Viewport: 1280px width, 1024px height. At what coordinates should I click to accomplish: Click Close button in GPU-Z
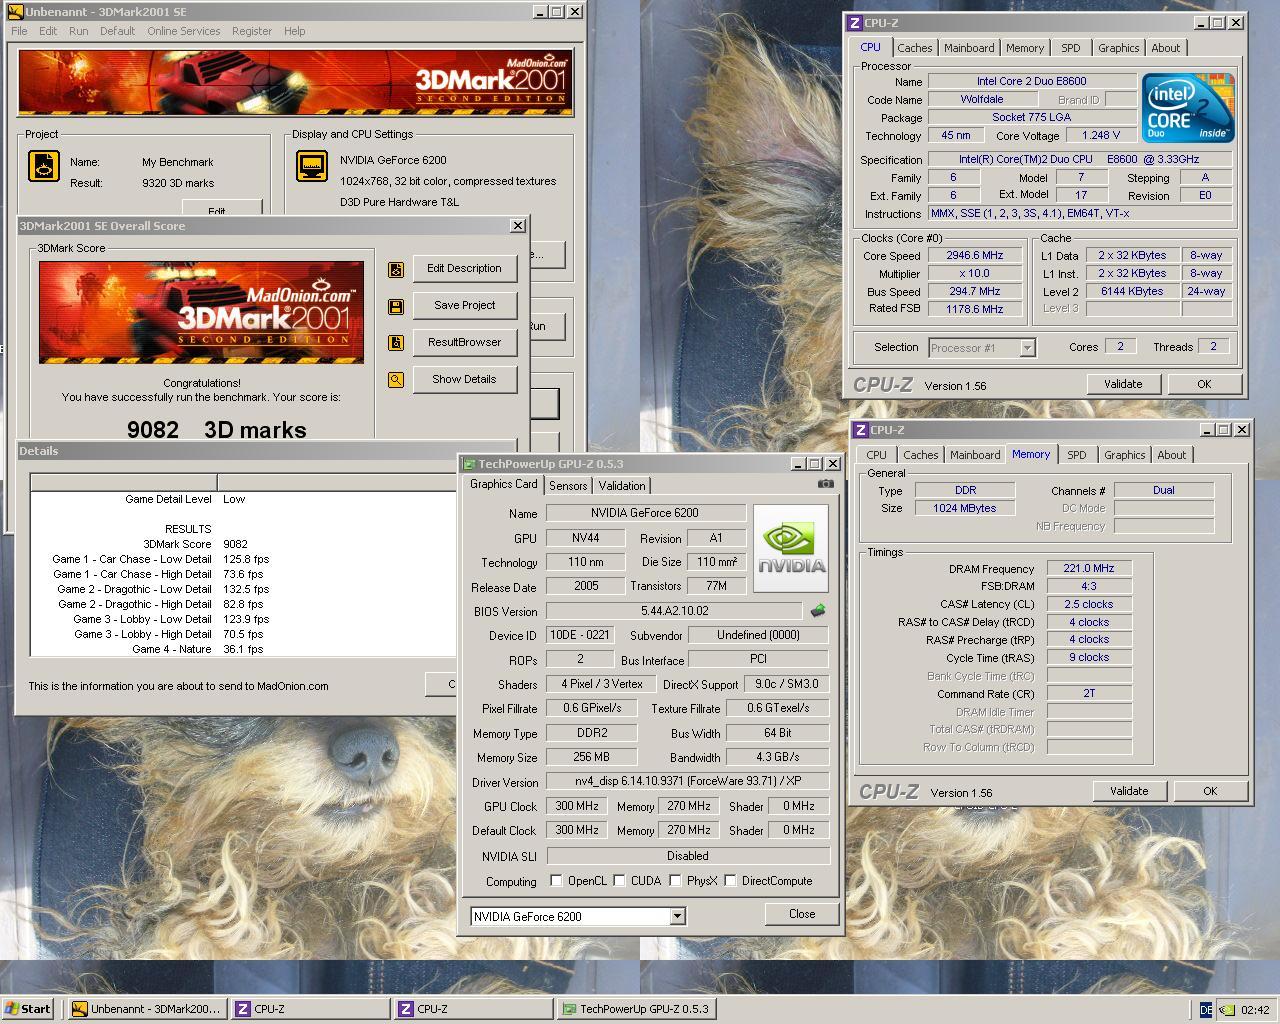click(x=802, y=914)
